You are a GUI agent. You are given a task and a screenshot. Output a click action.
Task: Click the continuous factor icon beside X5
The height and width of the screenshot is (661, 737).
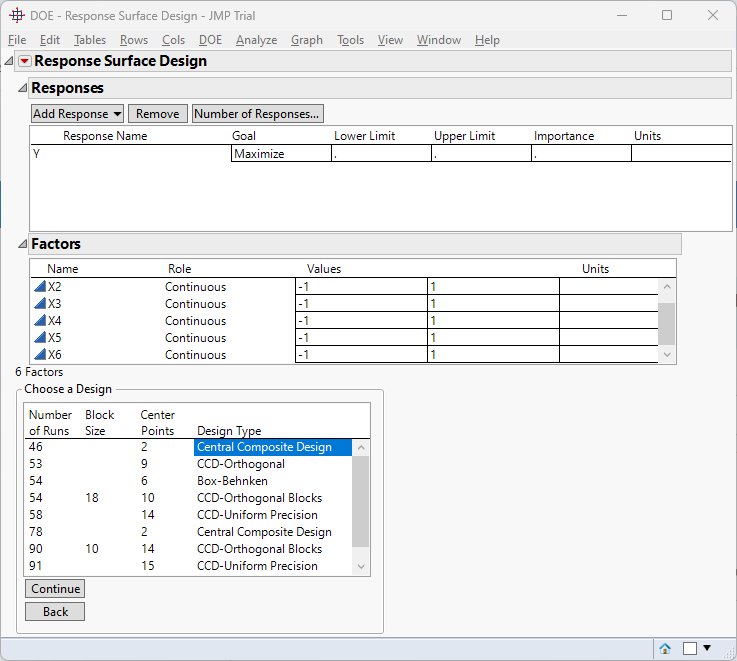40,337
